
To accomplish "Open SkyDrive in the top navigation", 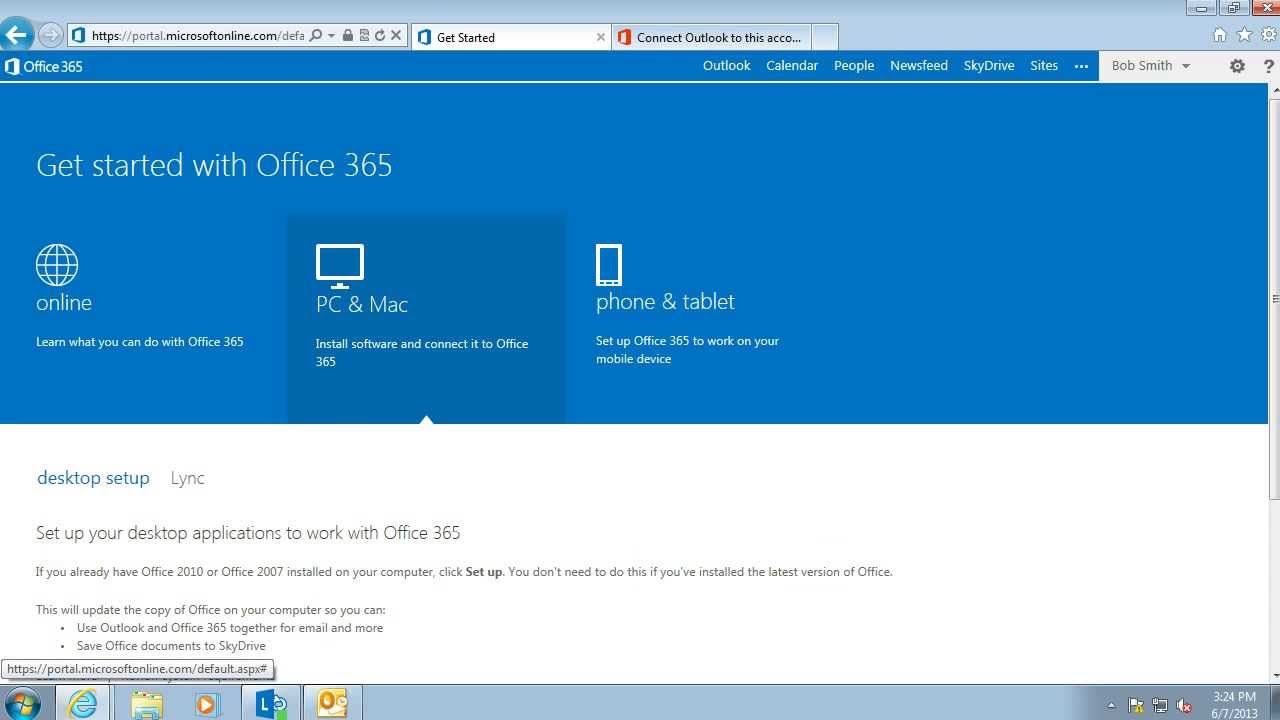I will [x=989, y=66].
